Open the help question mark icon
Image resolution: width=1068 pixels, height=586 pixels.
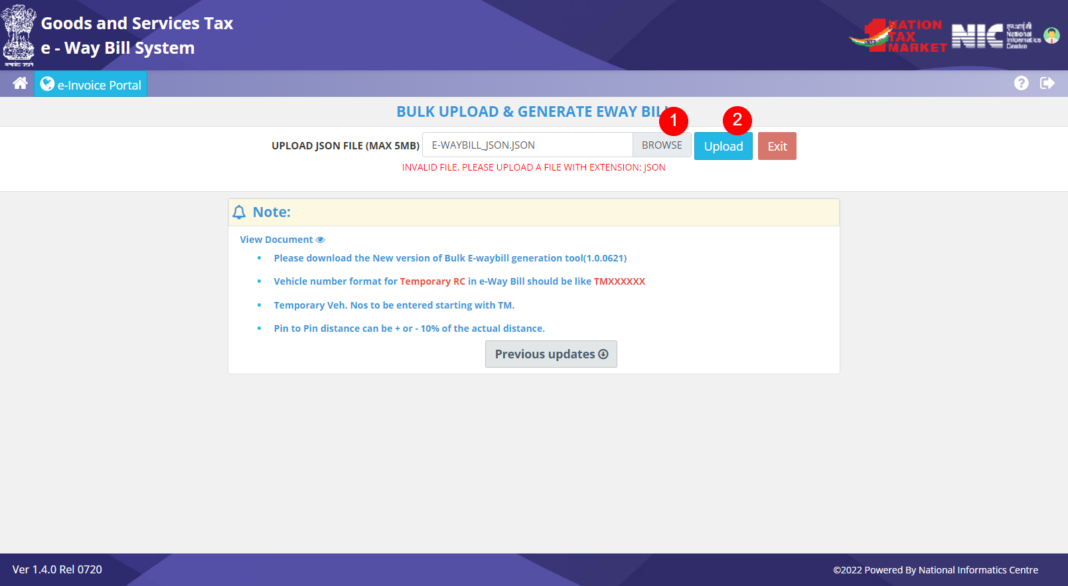tap(1021, 83)
